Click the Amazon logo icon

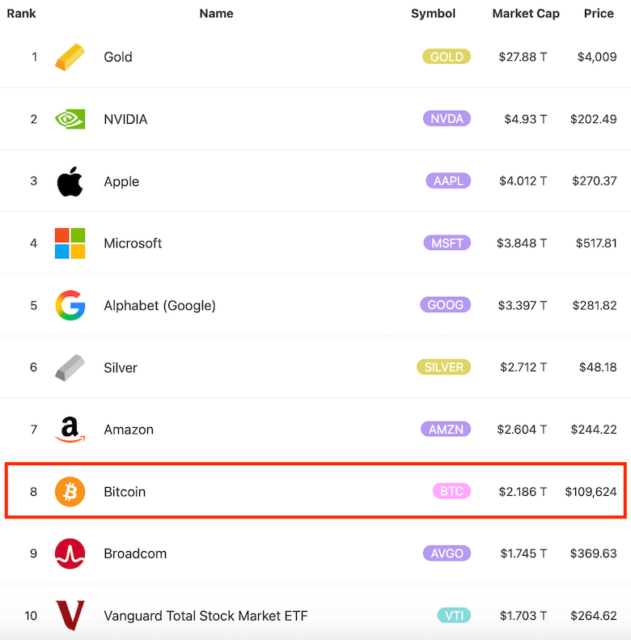pos(69,430)
